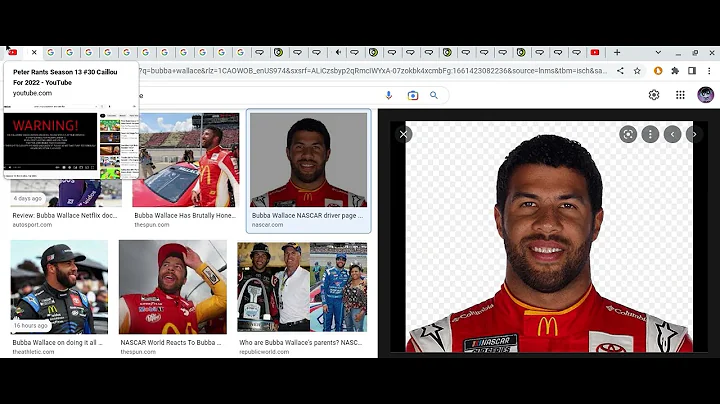The image size is (720, 404).
Task: Activate the first YouTube tab icon
Action: [x=13, y=52]
